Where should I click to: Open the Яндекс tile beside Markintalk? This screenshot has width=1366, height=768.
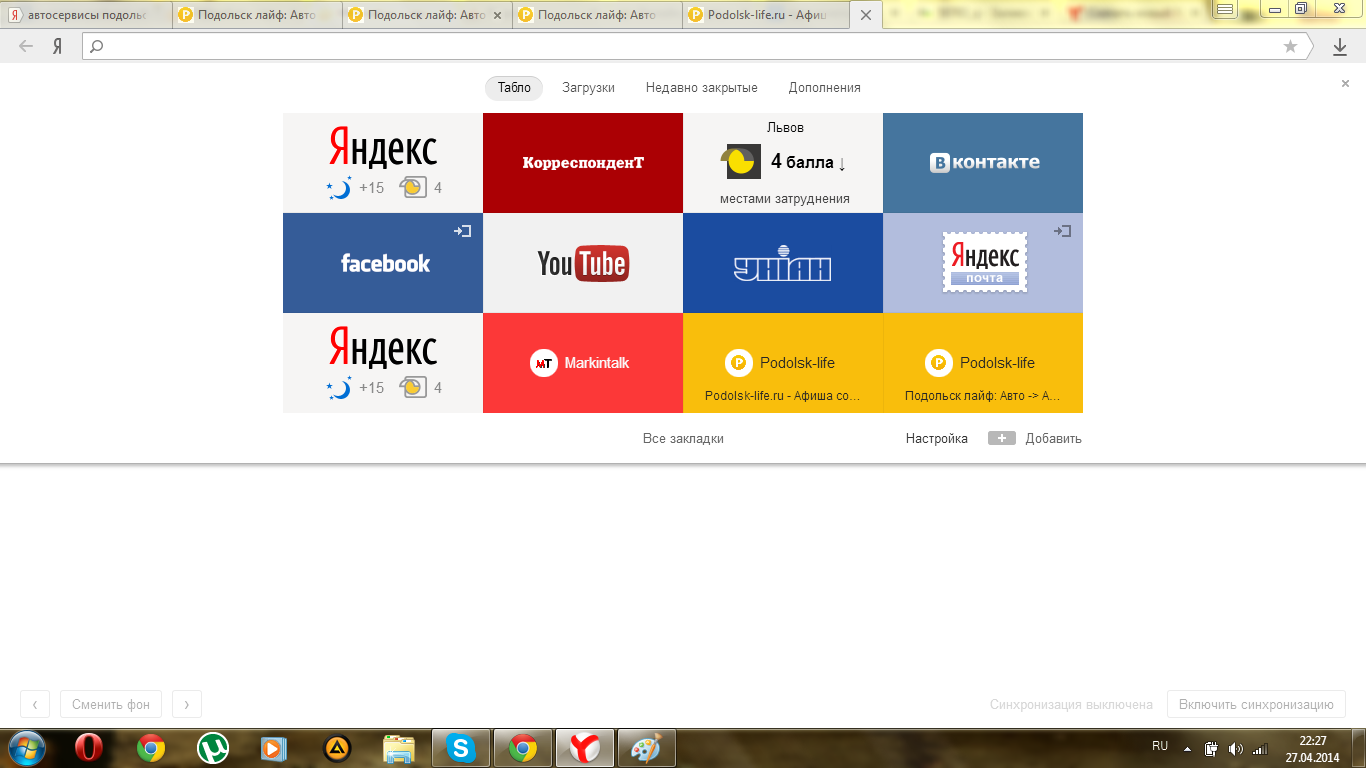pyautogui.click(x=383, y=363)
